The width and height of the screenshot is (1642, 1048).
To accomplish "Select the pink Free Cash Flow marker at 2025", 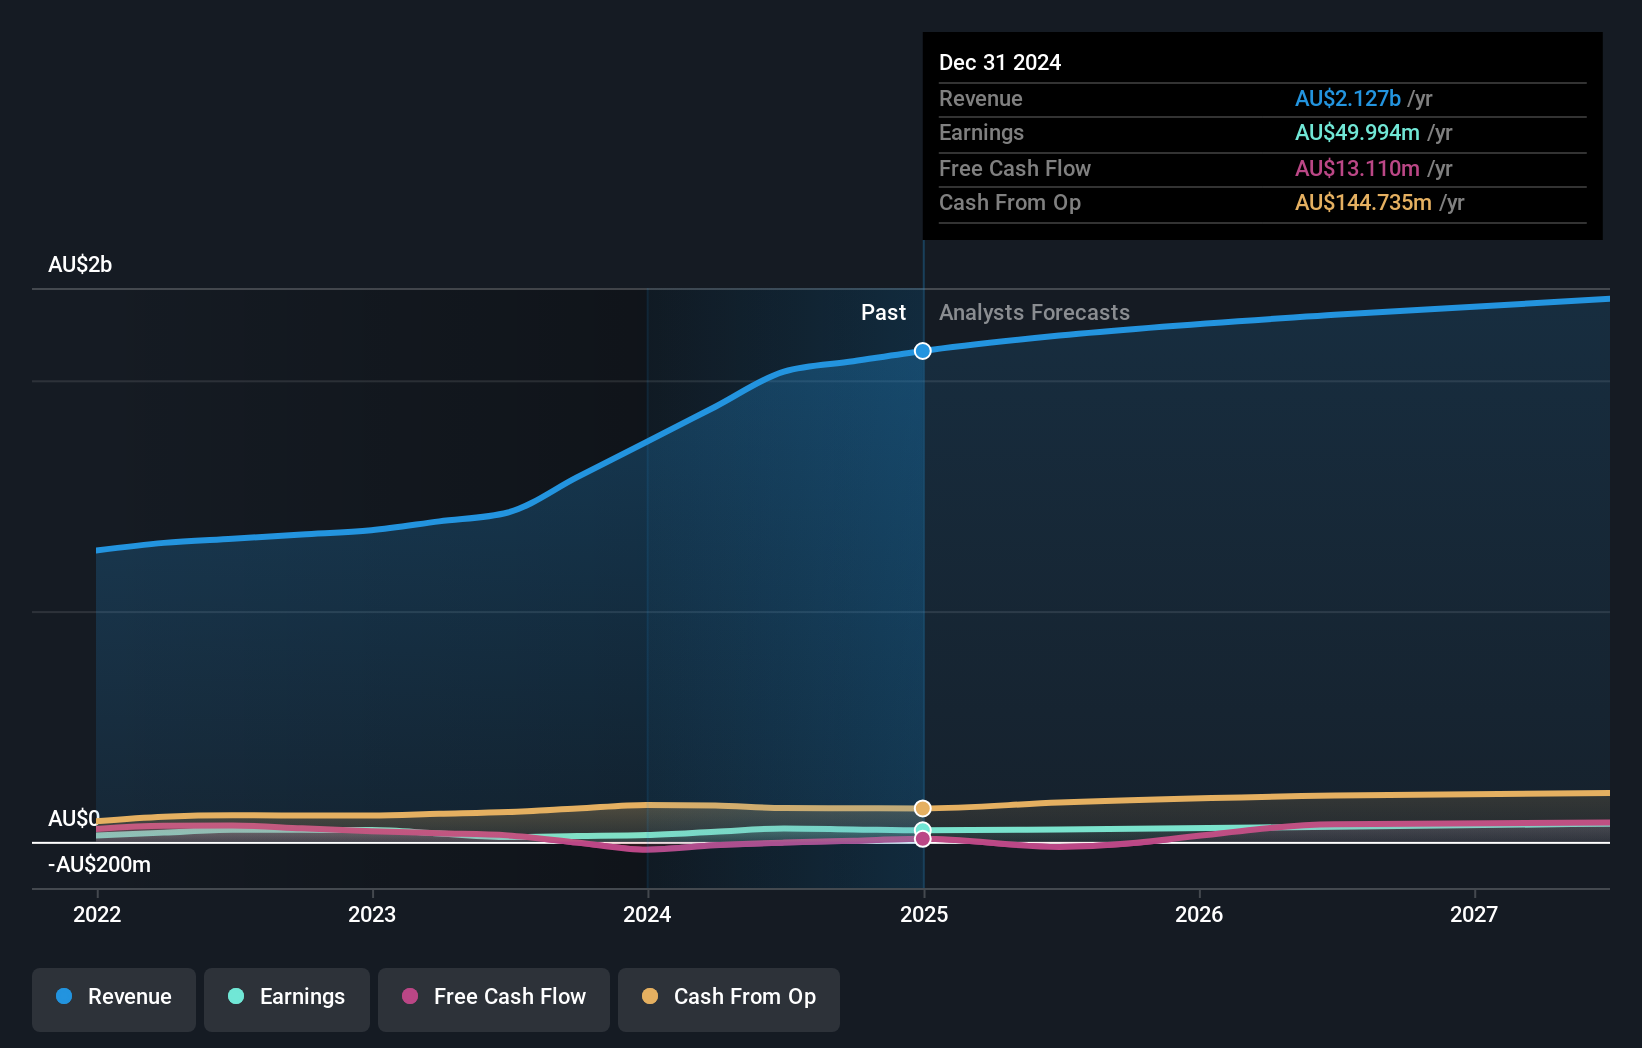I will (x=922, y=839).
